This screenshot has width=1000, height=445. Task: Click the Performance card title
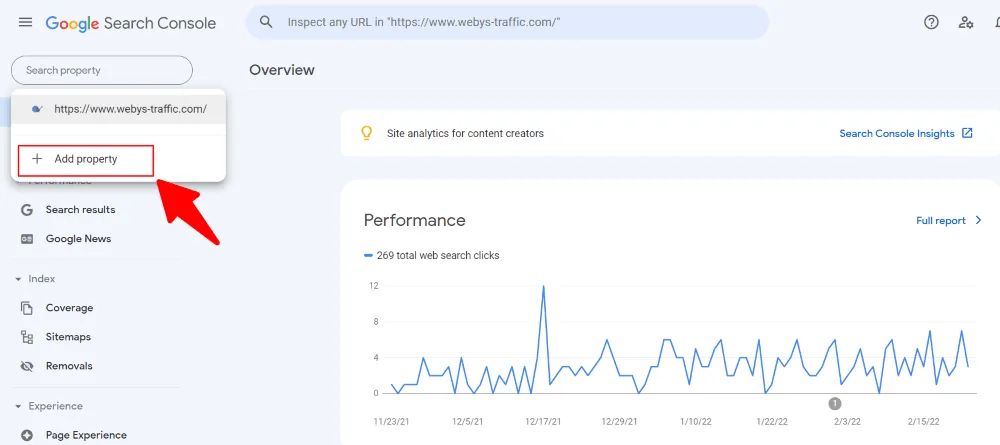coord(415,221)
